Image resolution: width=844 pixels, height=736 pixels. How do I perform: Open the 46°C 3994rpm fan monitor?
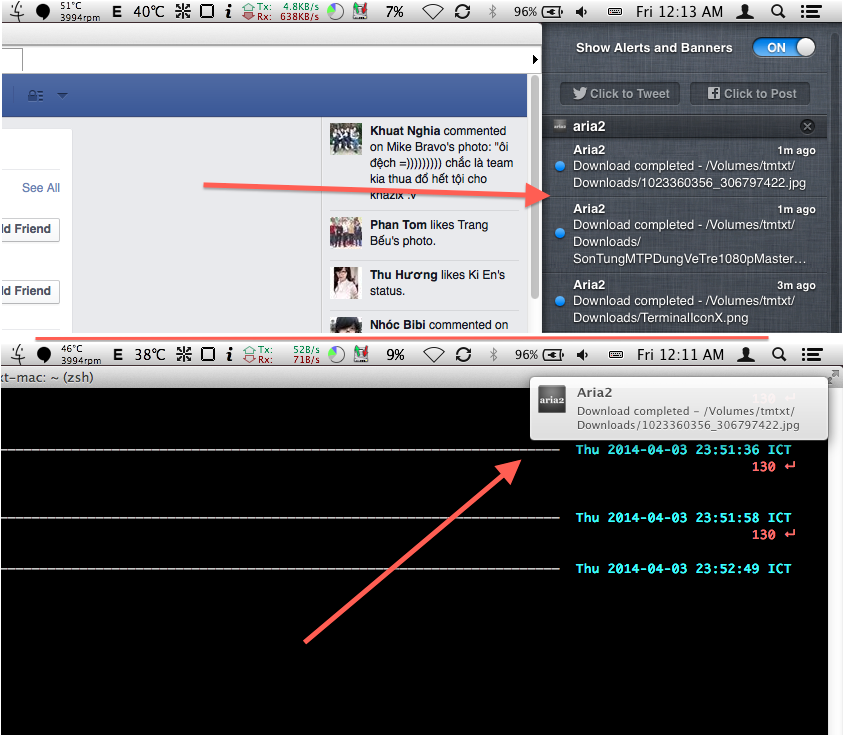point(81,354)
